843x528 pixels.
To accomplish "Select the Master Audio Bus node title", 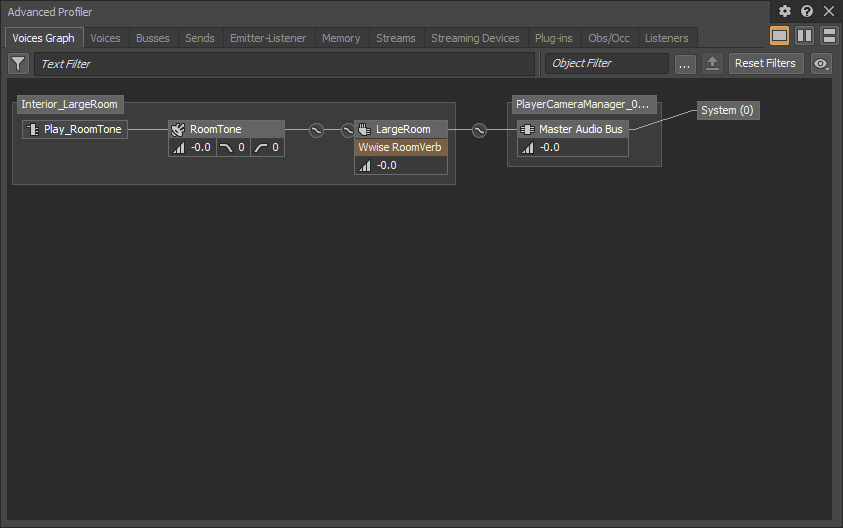I will click(x=581, y=129).
